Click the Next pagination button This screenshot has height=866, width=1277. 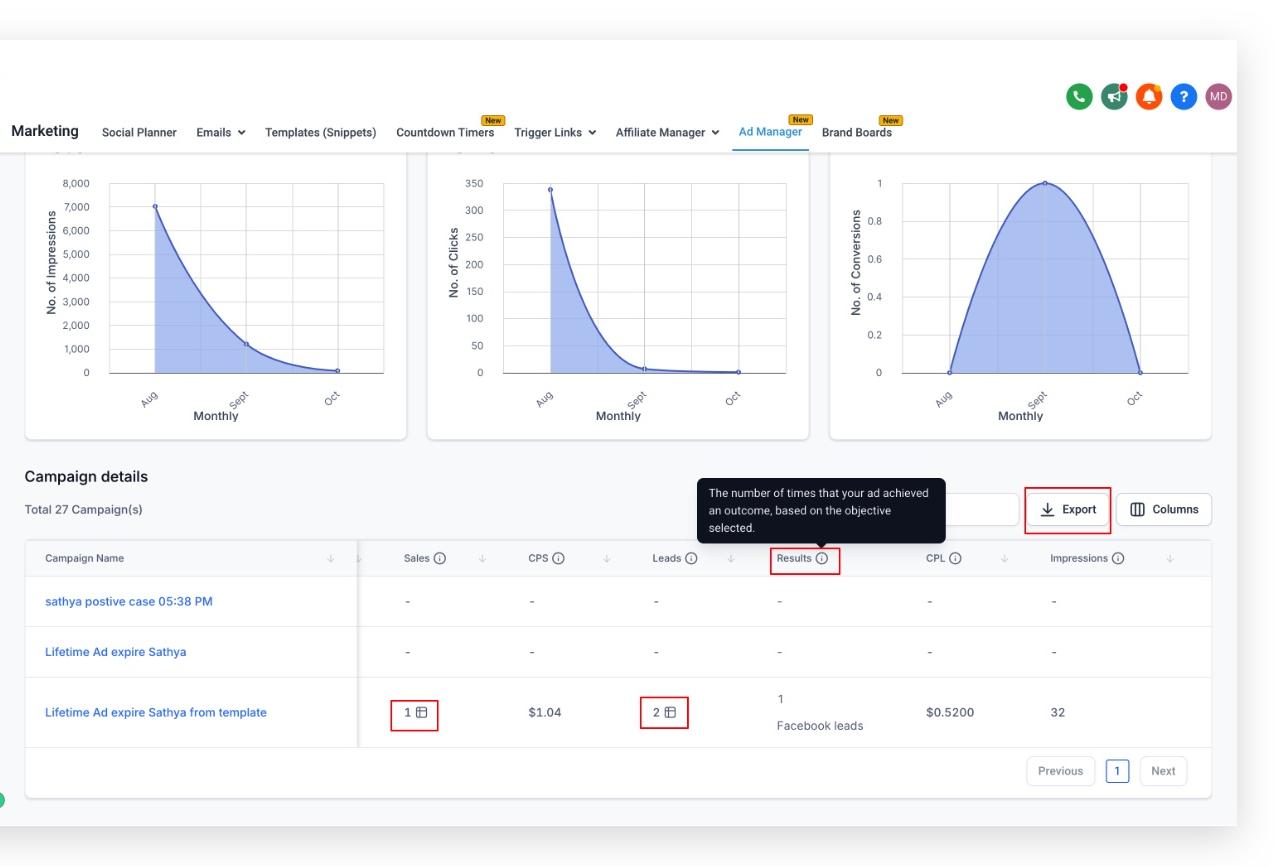coord(1163,771)
